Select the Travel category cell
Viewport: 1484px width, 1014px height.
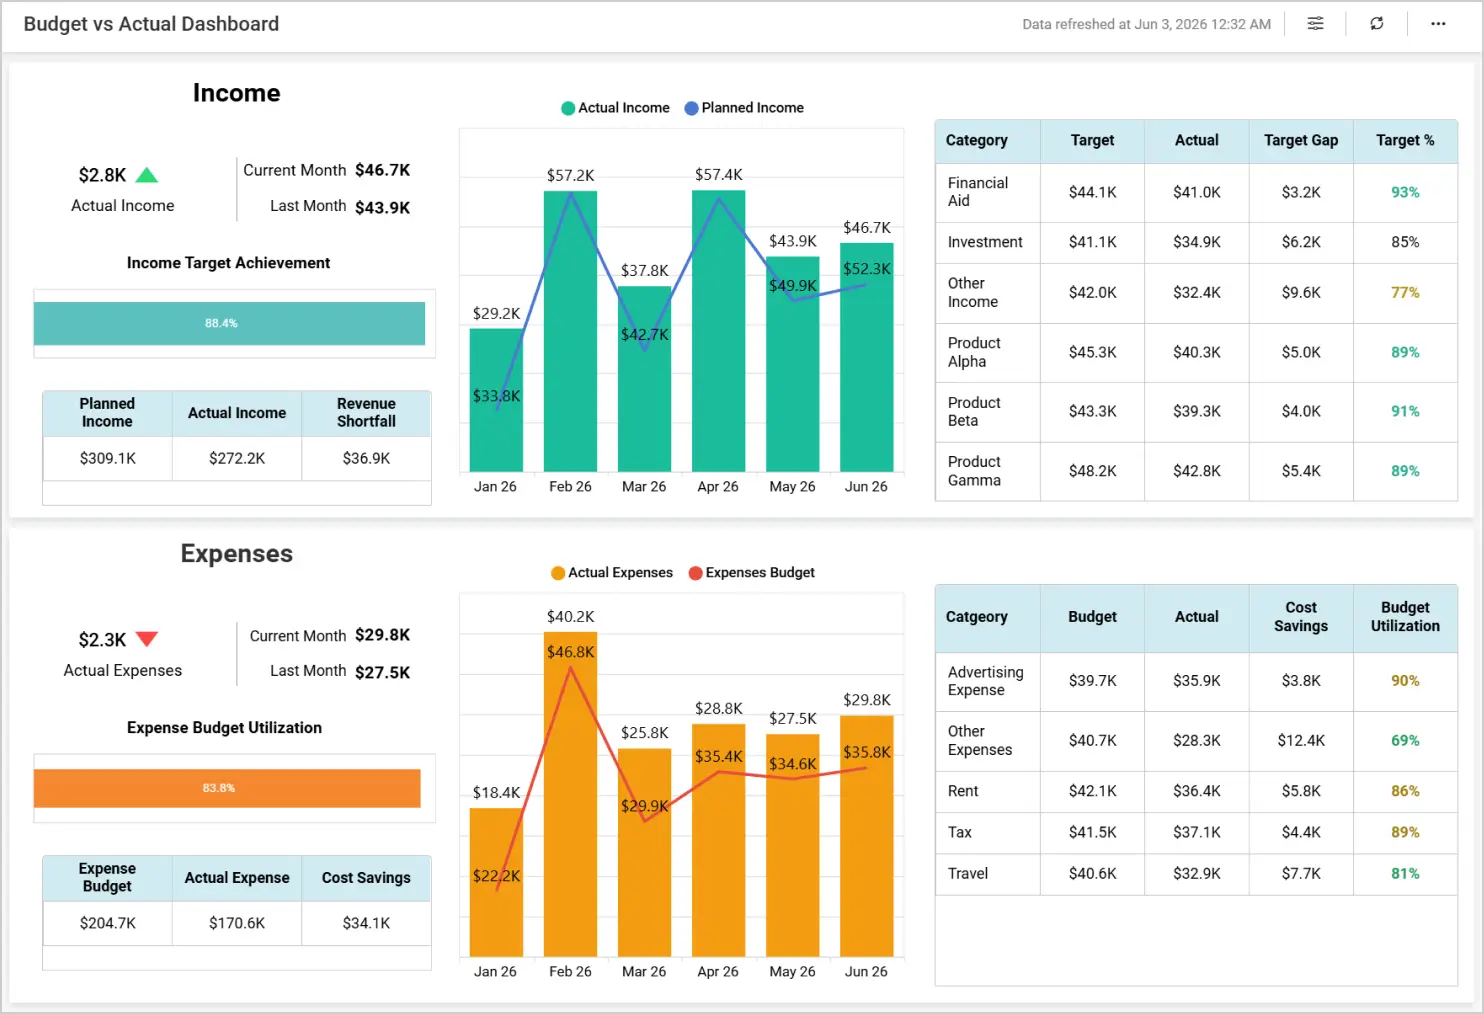pyautogui.click(x=987, y=873)
